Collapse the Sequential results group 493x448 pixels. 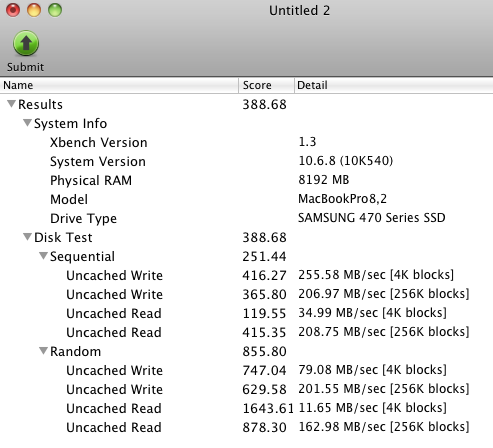click(x=44, y=256)
